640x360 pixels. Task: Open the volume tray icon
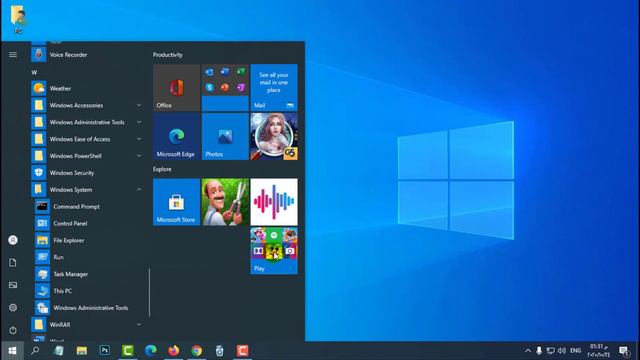[562, 351]
